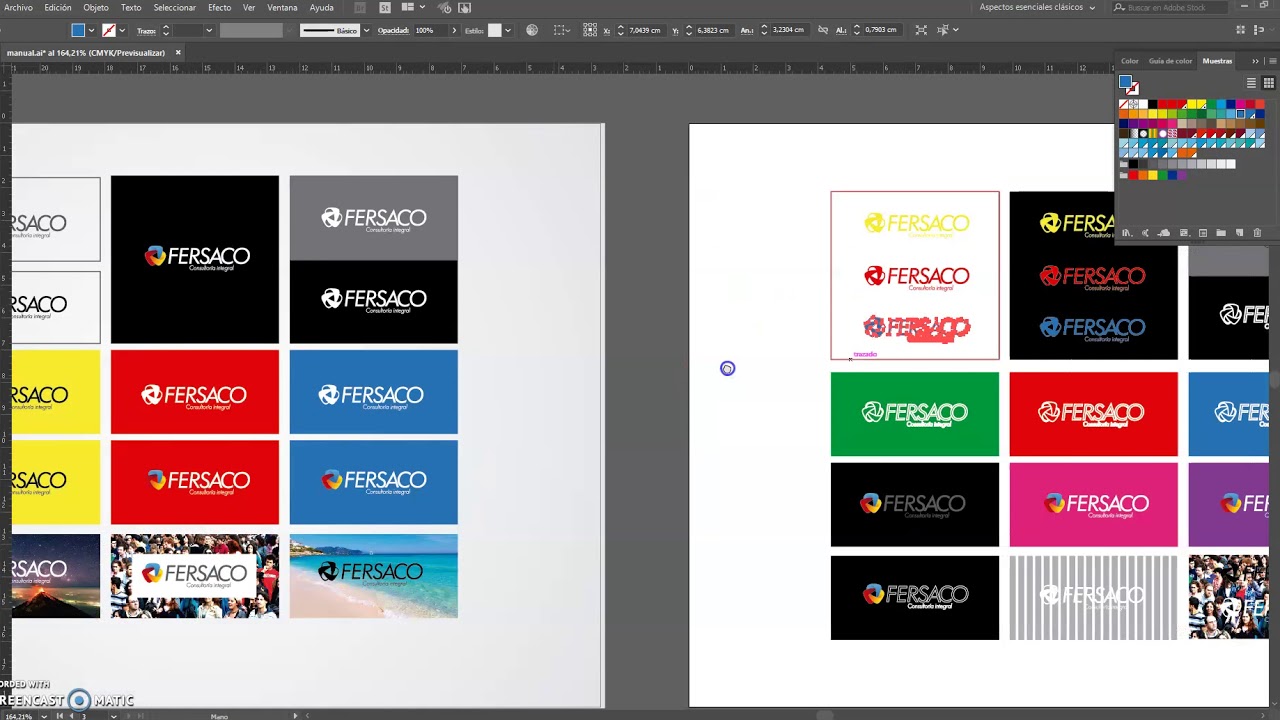This screenshot has height=720, width=1280.
Task: Open the Aspectos esenciales clásicos workspace dropdown
Action: (x=1037, y=7)
